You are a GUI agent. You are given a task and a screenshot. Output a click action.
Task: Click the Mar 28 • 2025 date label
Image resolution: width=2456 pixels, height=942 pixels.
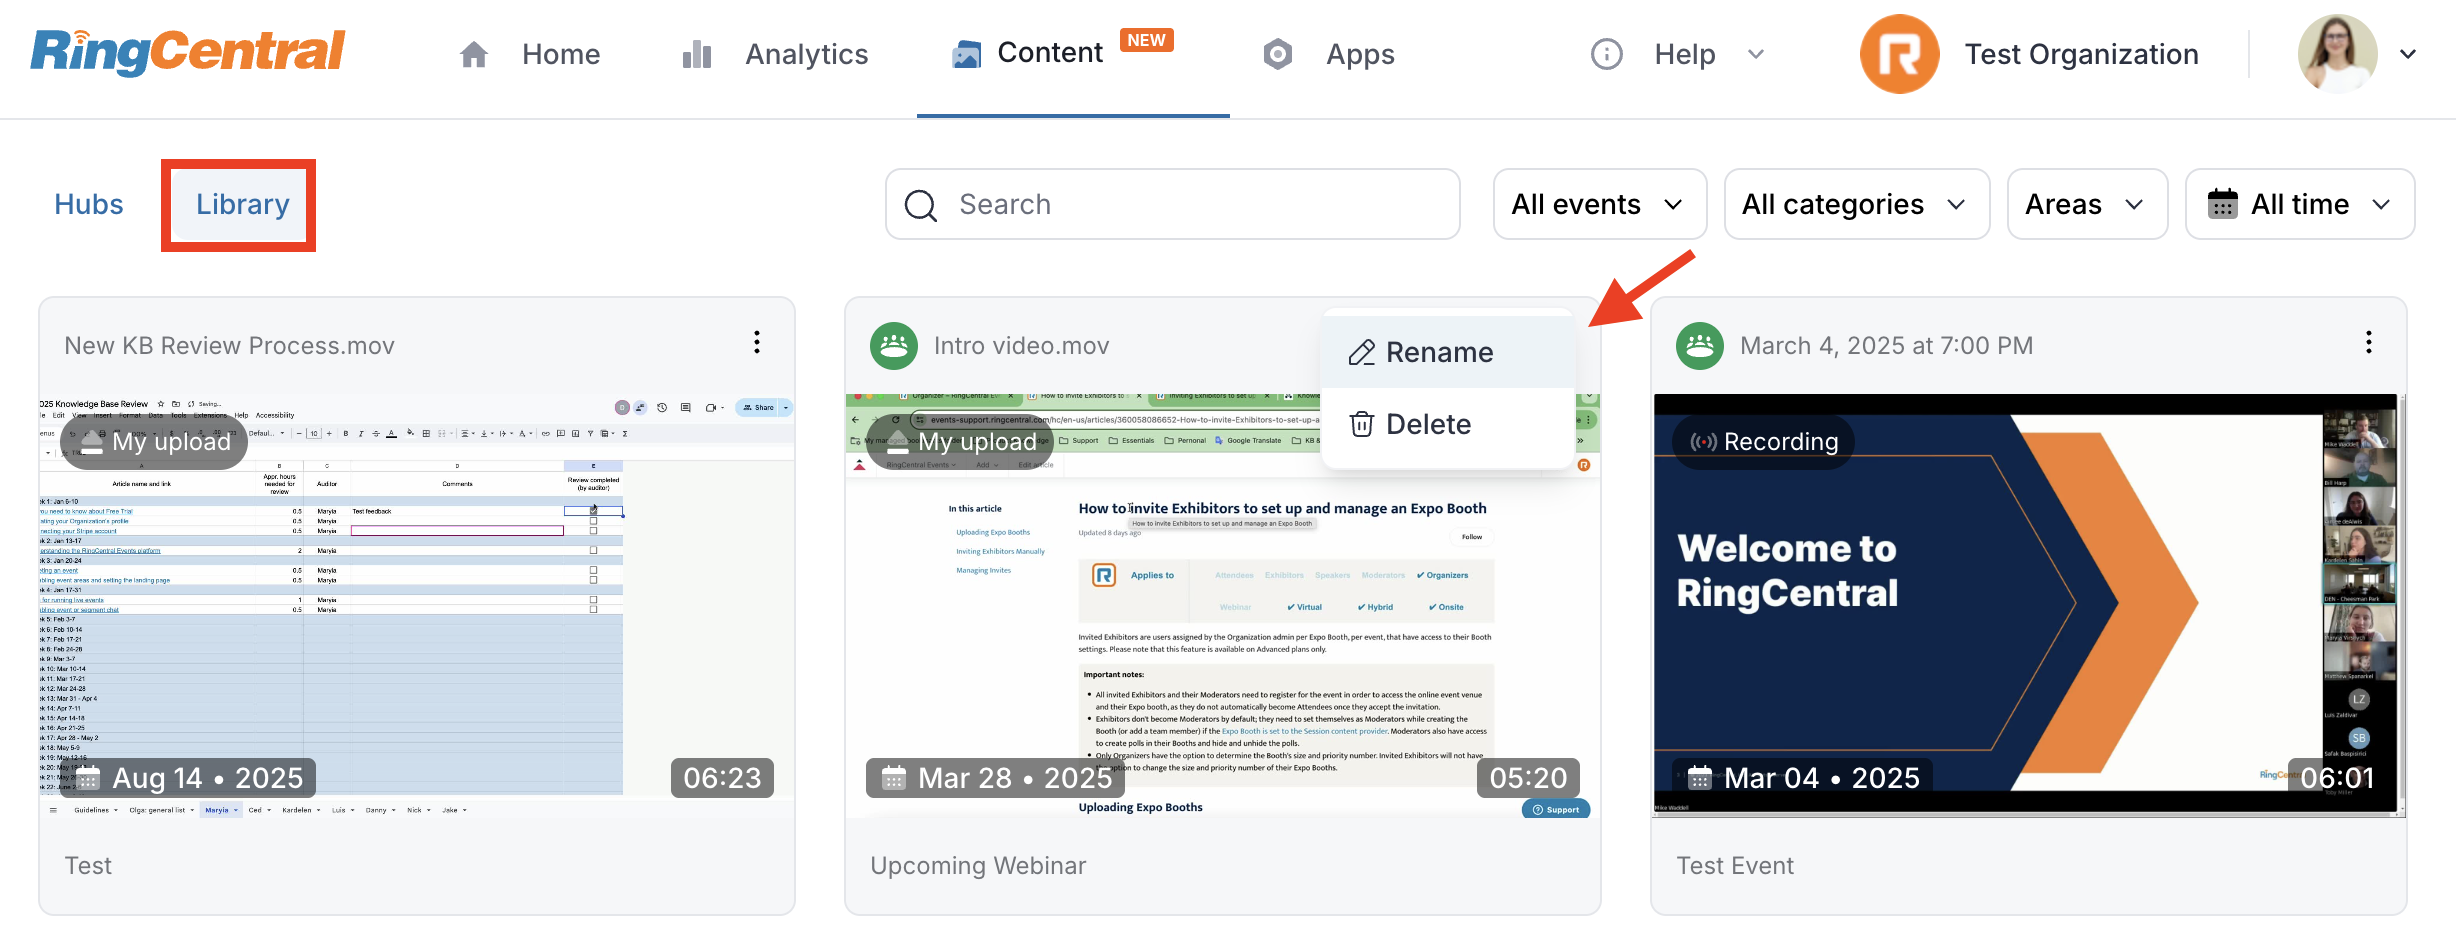996,778
